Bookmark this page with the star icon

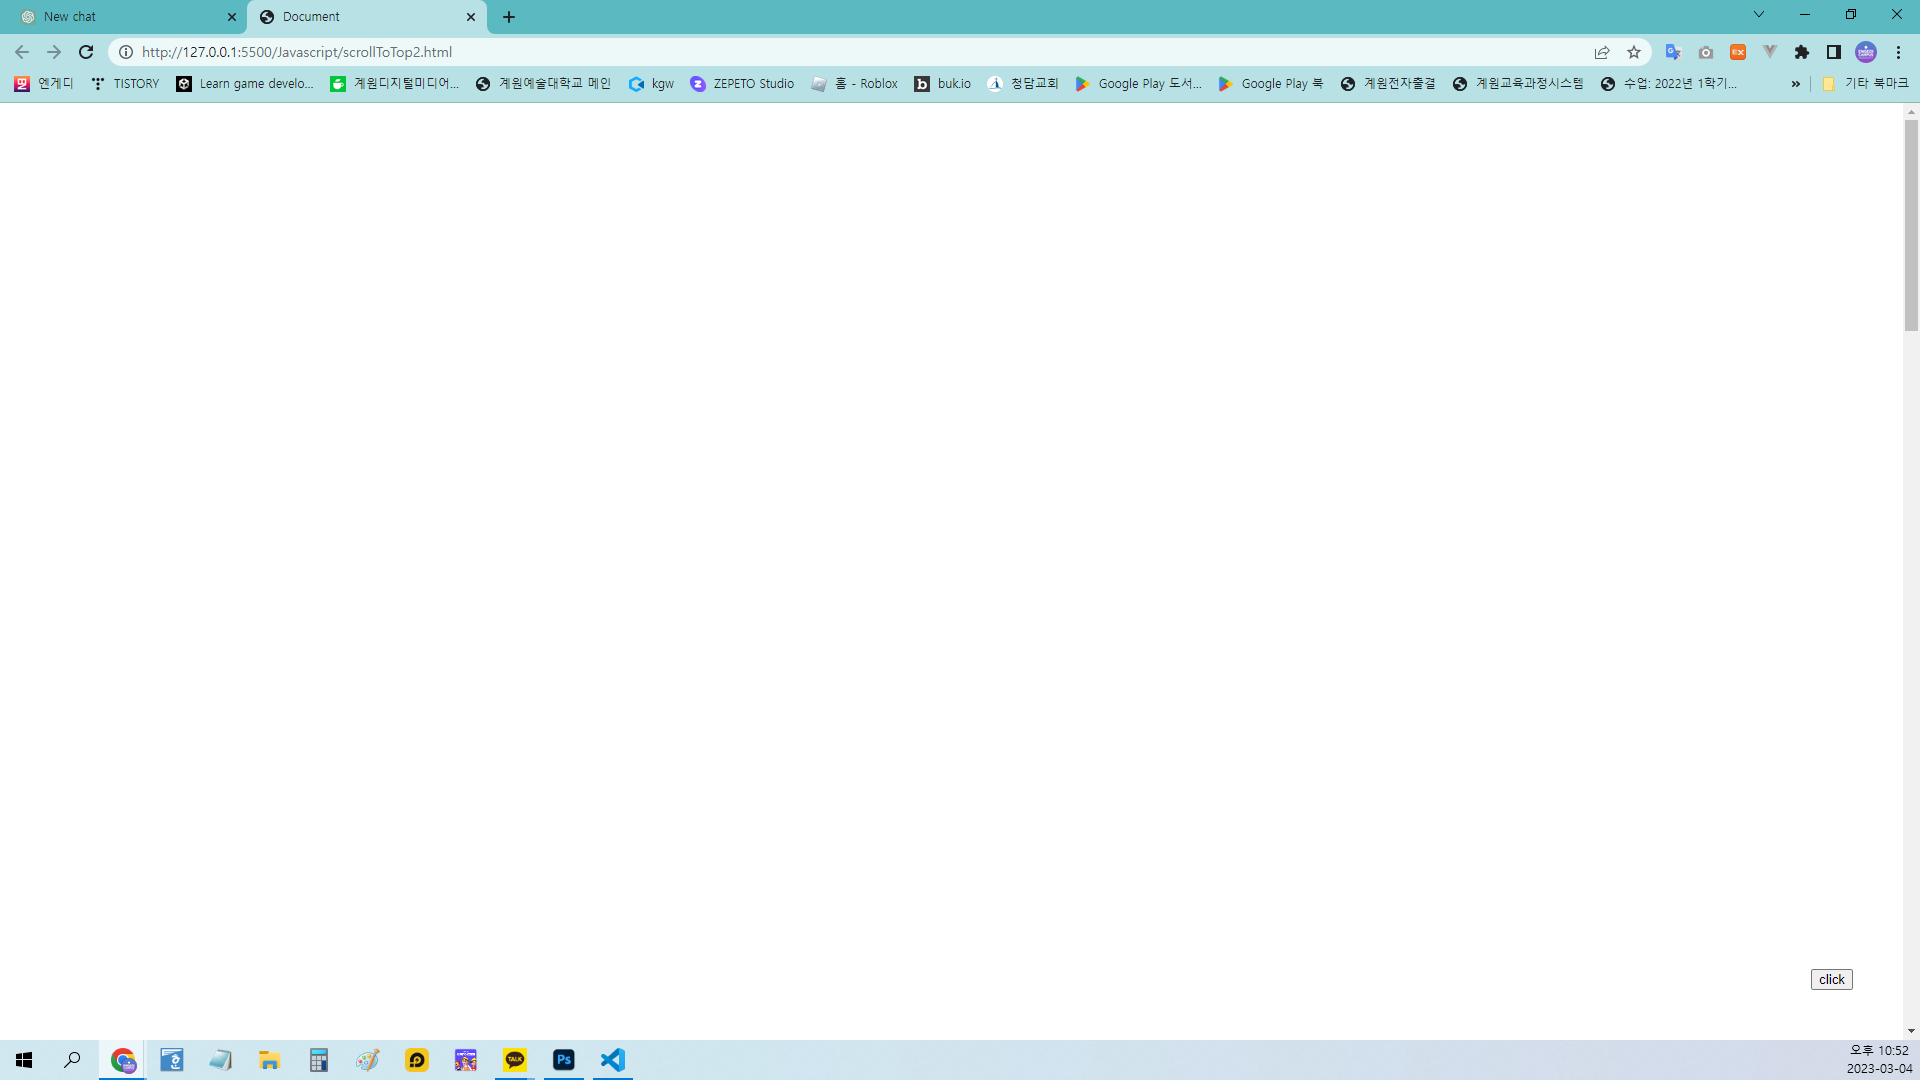coord(1634,52)
